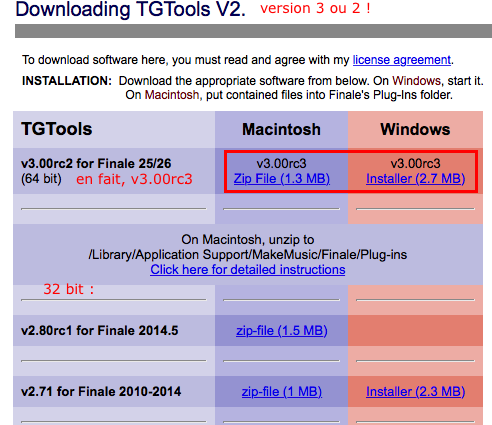Click the 'TGTools' table header

click(57, 129)
